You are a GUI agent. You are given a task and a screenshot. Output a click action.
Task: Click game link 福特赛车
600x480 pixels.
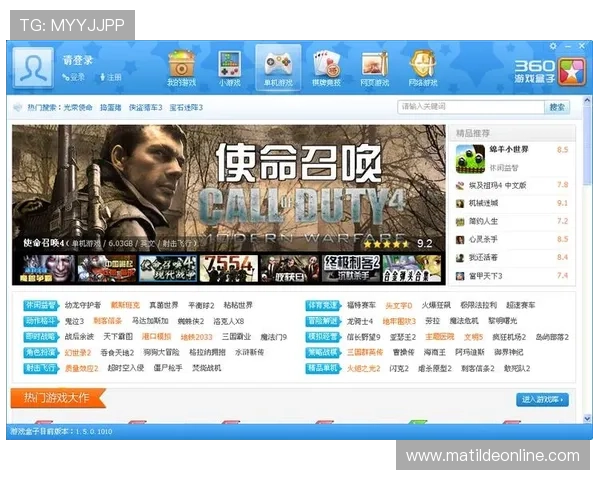(361, 305)
